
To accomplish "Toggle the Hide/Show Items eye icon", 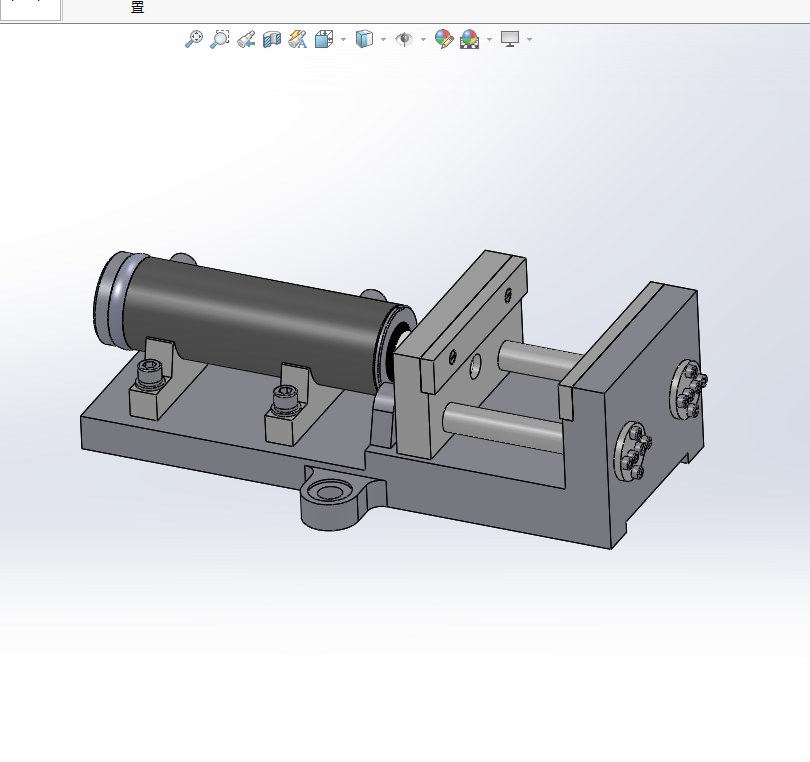I will point(404,39).
